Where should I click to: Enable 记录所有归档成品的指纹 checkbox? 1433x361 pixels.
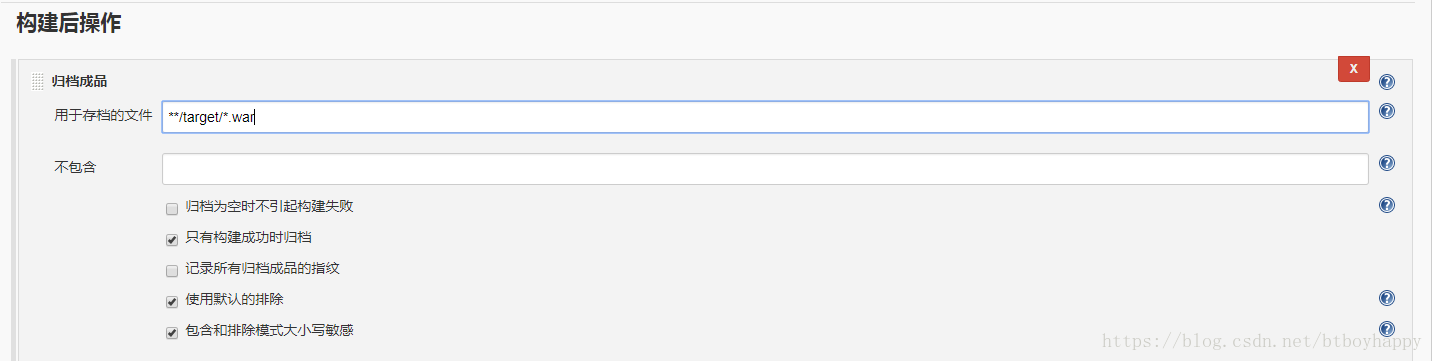(x=172, y=270)
